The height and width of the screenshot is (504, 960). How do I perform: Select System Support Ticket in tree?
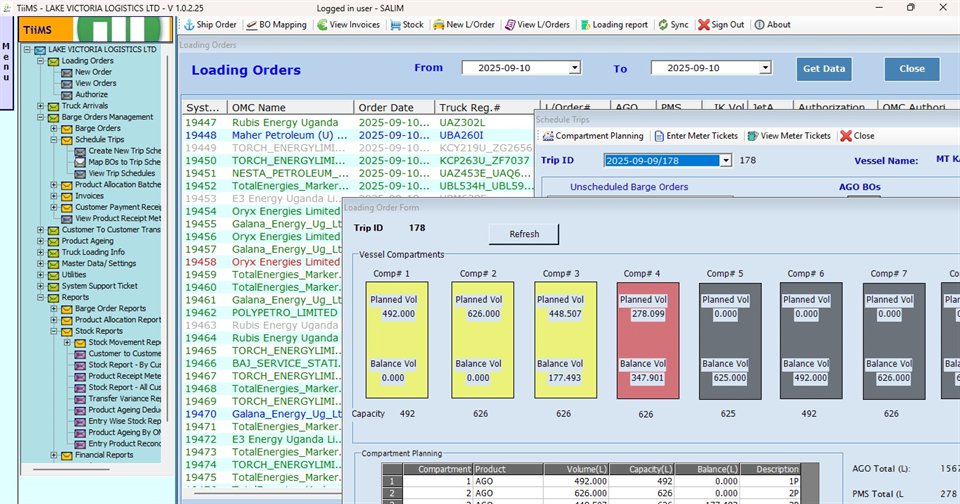99,286
